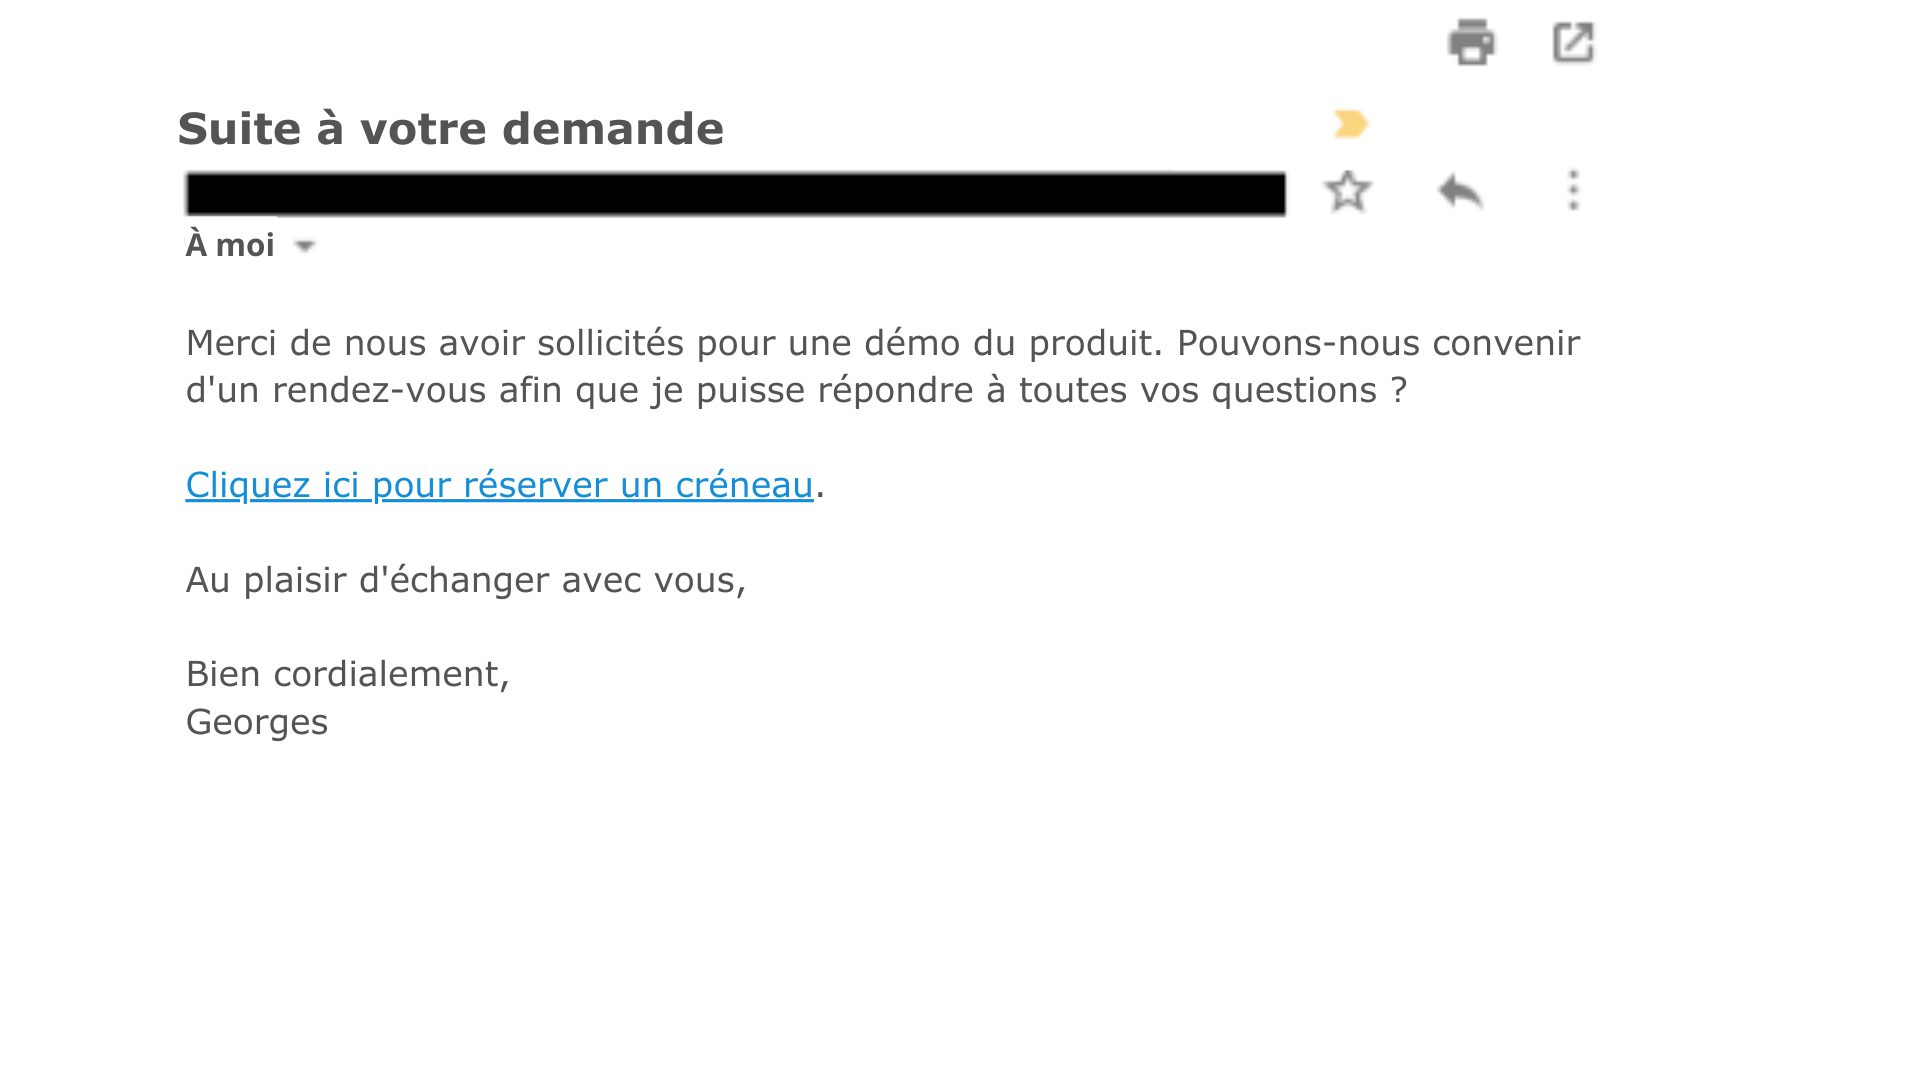
Task: Open the email in a new window
Action: coord(1572,43)
